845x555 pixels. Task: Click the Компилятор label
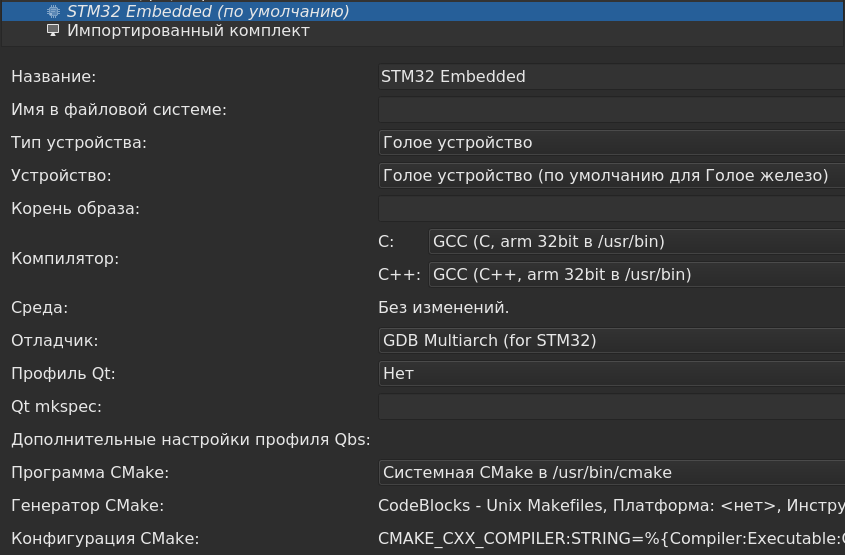coord(65,259)
